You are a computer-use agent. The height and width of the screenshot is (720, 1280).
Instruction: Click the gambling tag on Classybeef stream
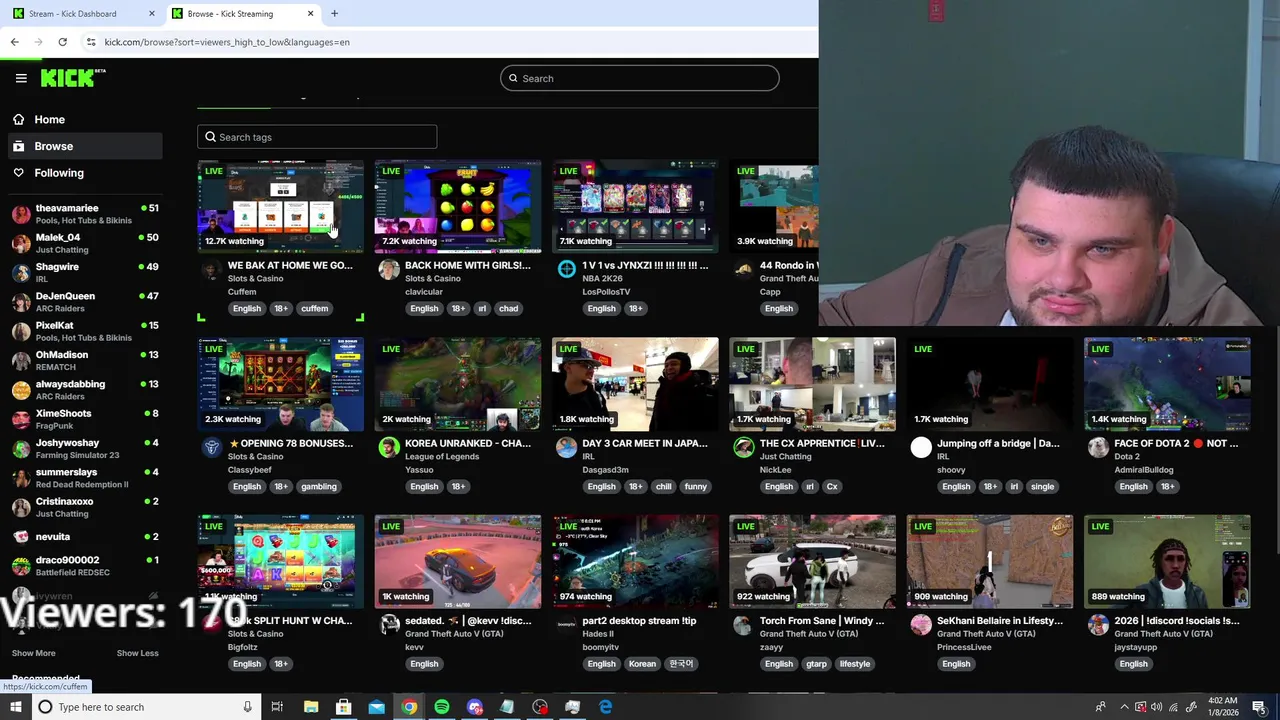318,486
